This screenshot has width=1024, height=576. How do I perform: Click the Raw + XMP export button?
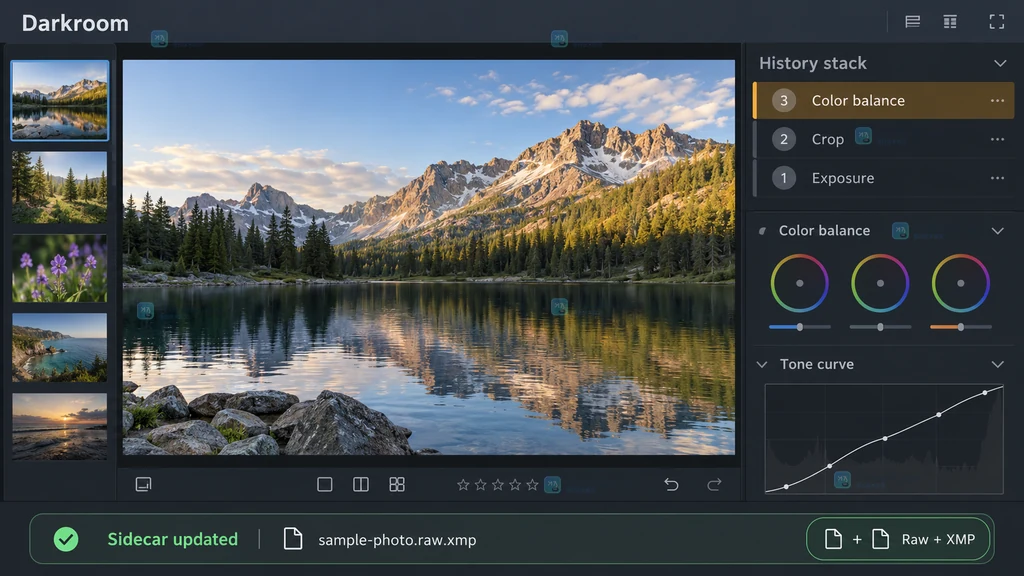[x=899, y=539]
